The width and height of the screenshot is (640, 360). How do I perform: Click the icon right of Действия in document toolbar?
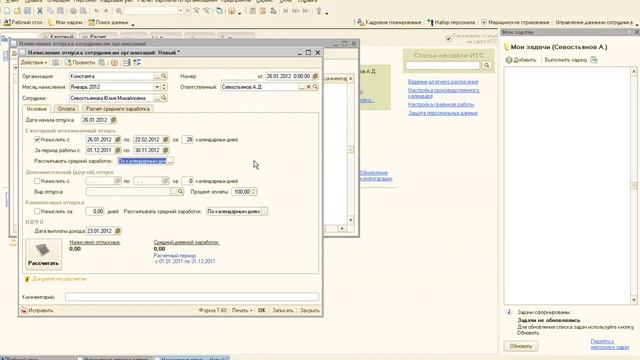56,62
